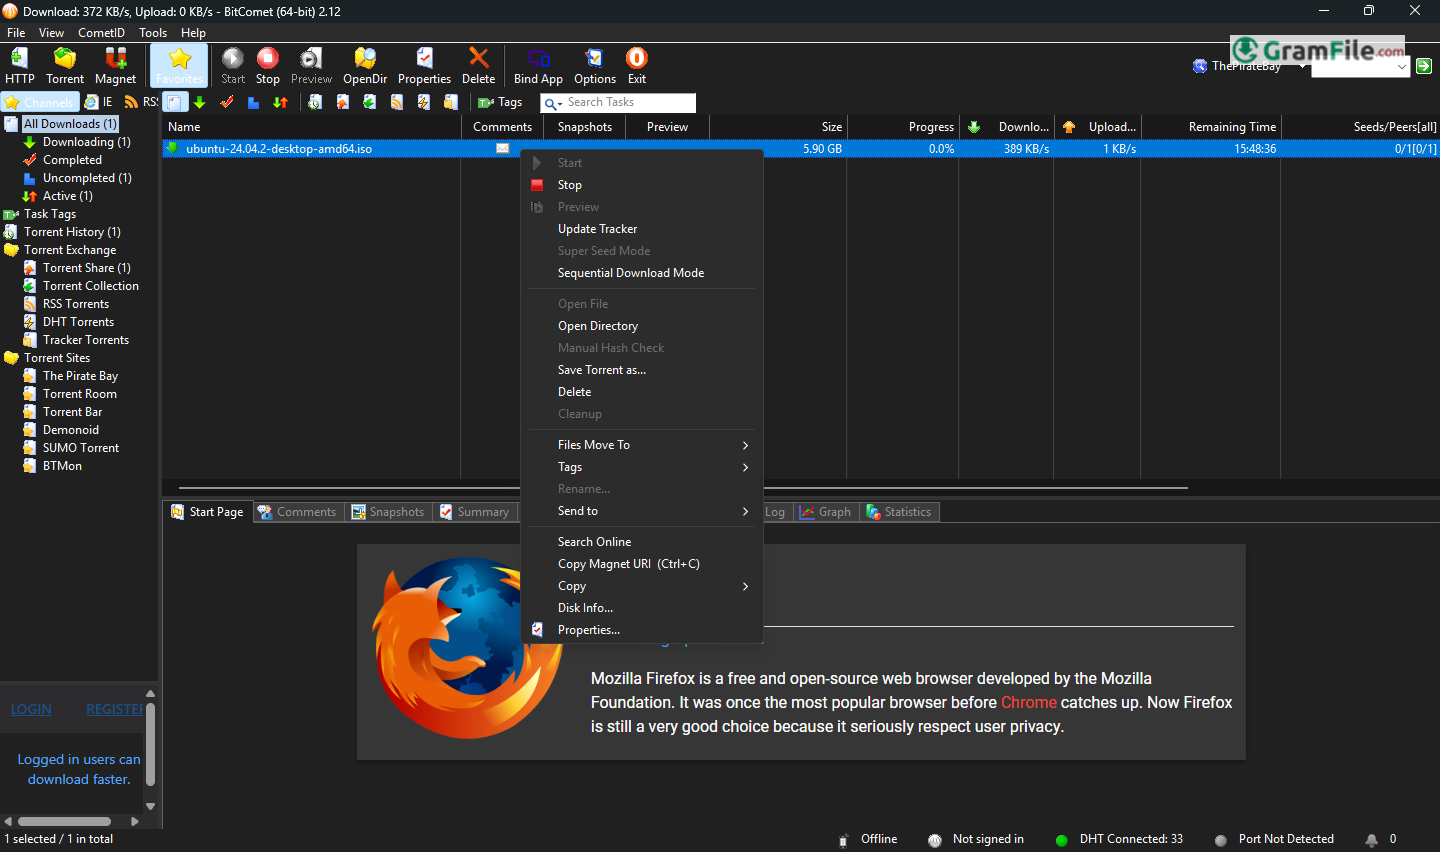Select All Downloads (1) in sidebar

click(70, 124)
